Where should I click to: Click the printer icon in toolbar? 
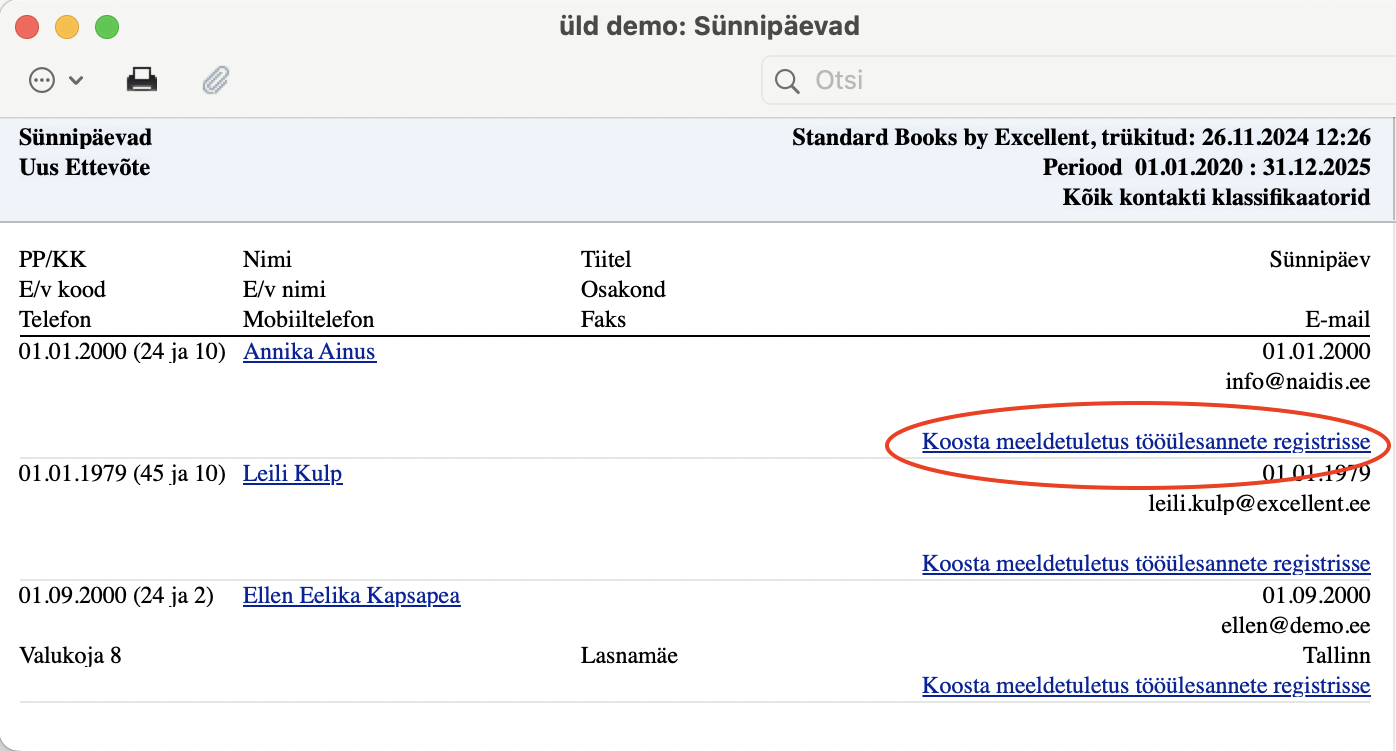(142, 80)
